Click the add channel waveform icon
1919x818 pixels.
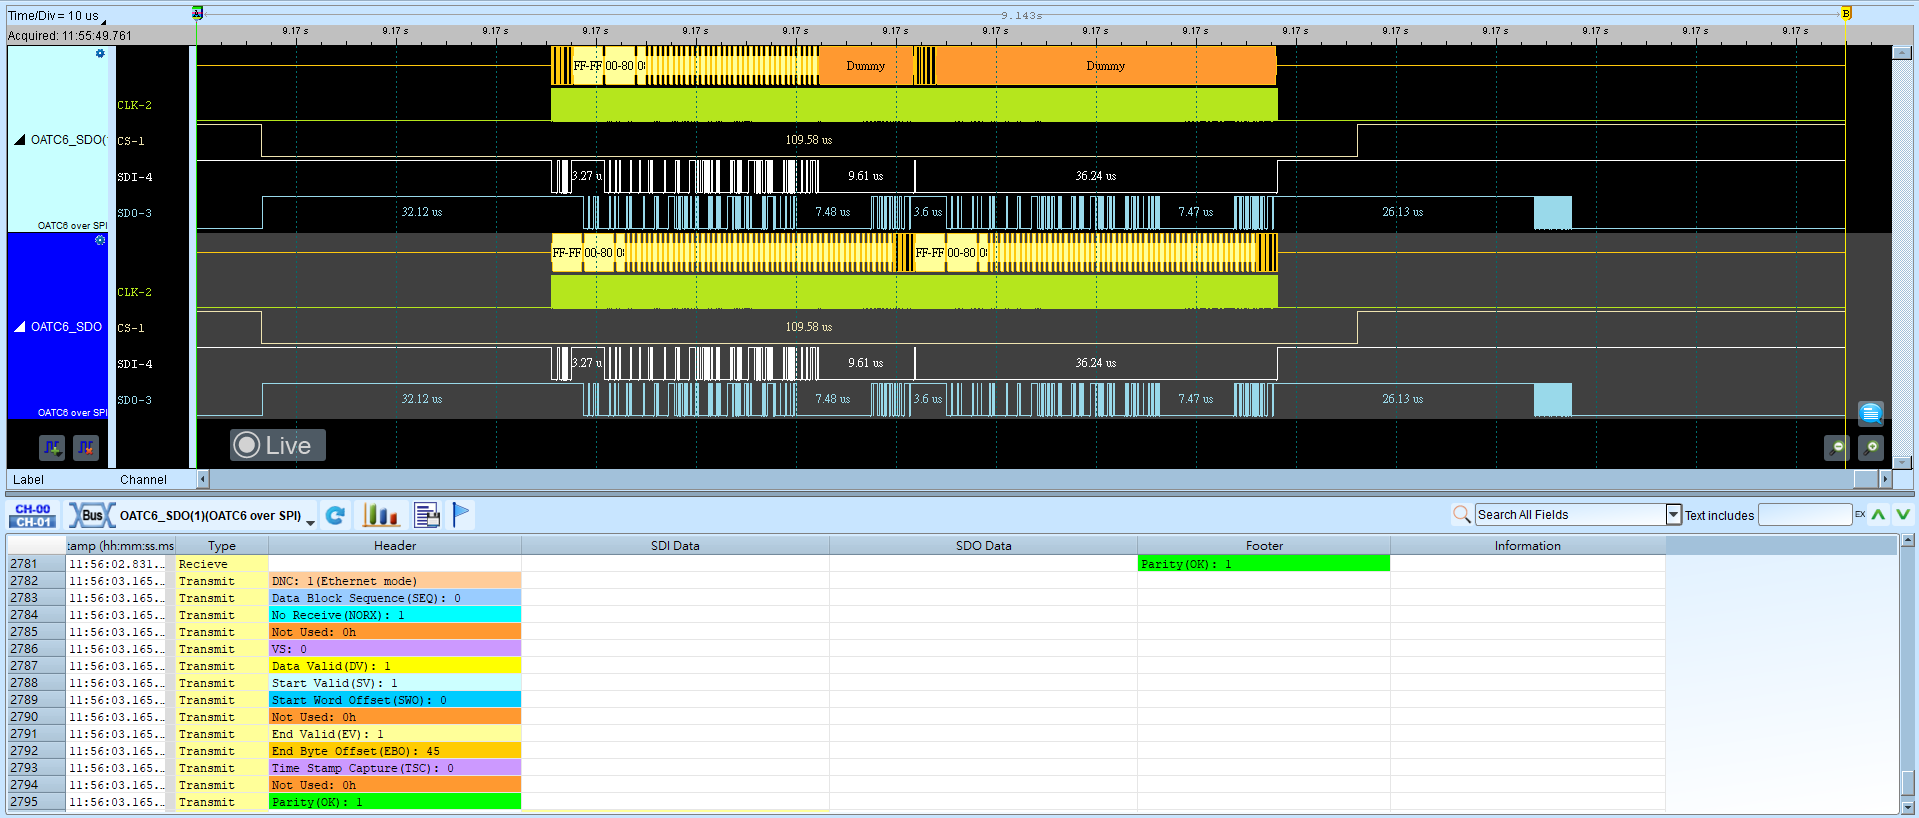coord(52,448)
